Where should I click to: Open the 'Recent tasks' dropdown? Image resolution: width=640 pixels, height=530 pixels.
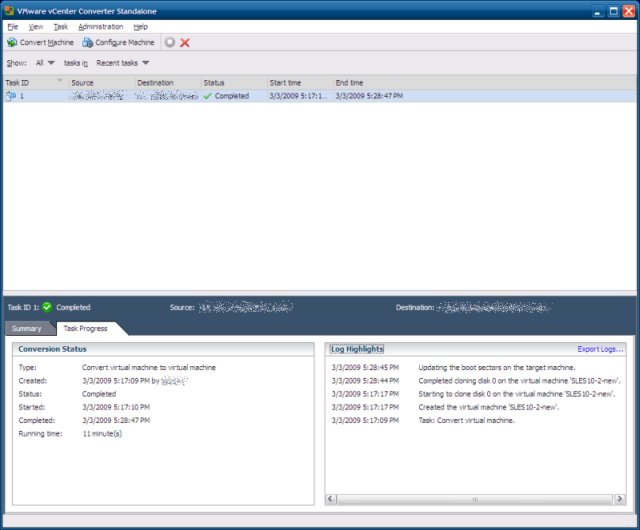[x=123, y=63]
